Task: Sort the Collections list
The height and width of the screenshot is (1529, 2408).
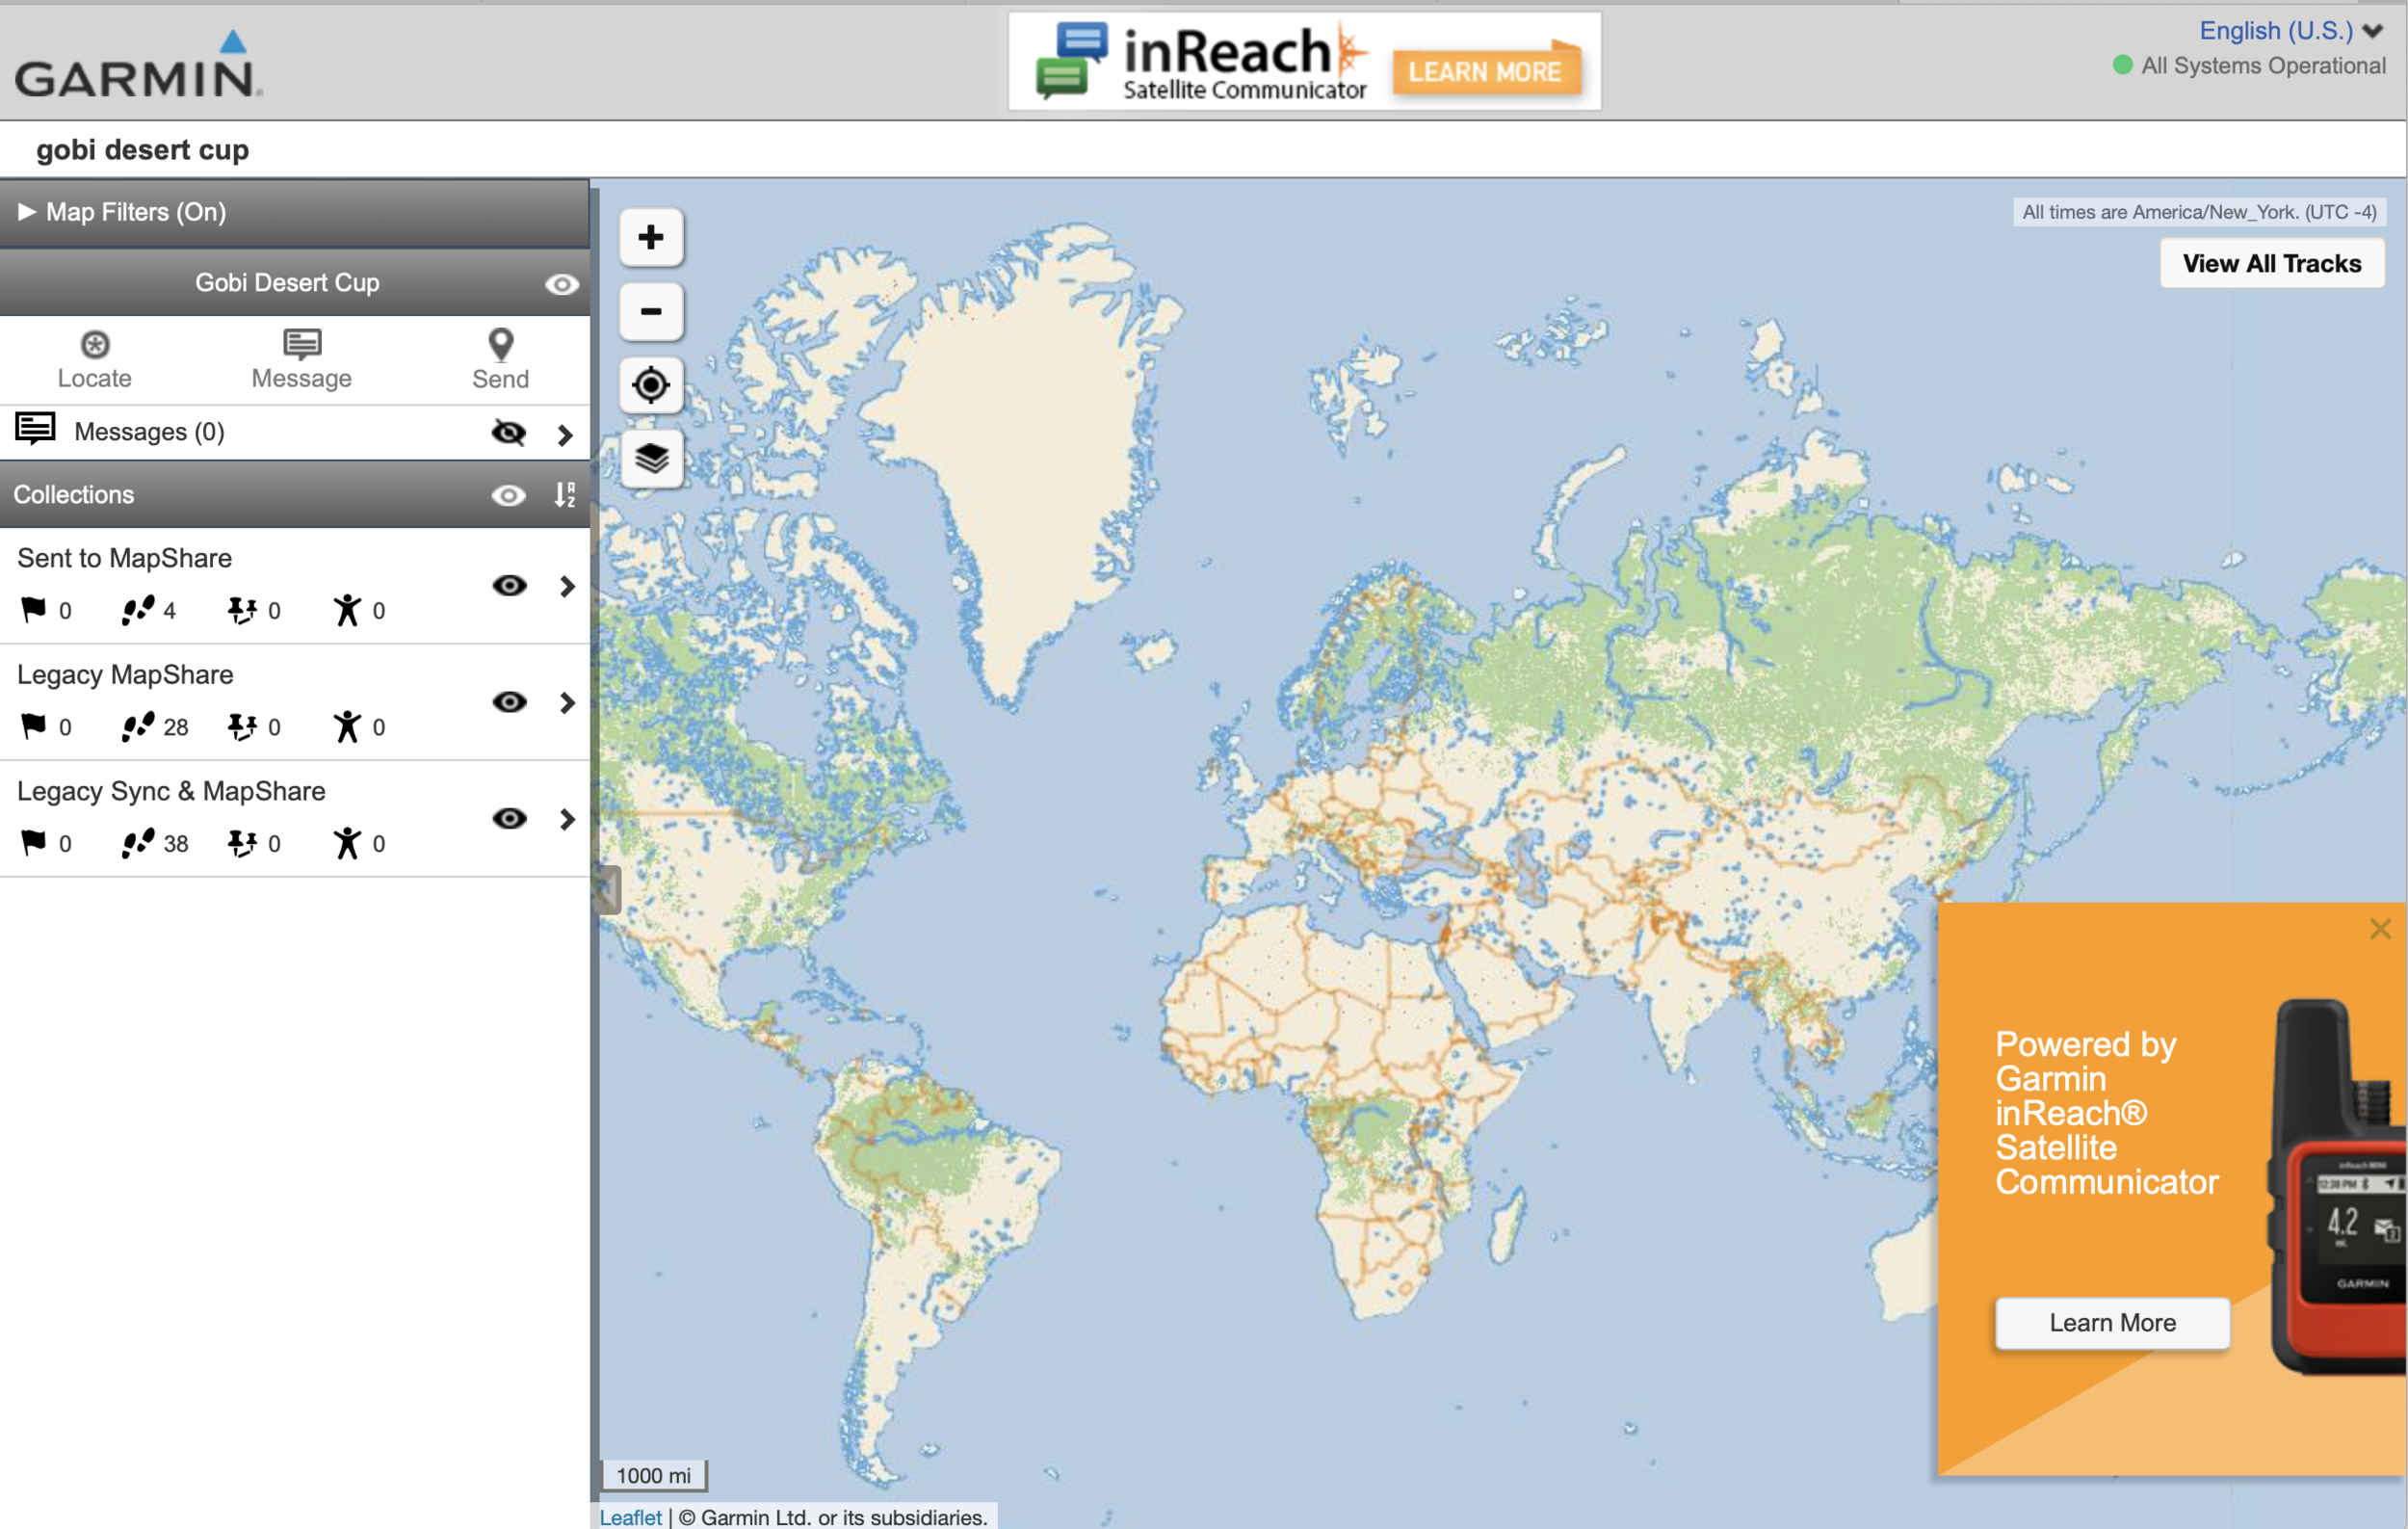Action: (x=565, y=495)
